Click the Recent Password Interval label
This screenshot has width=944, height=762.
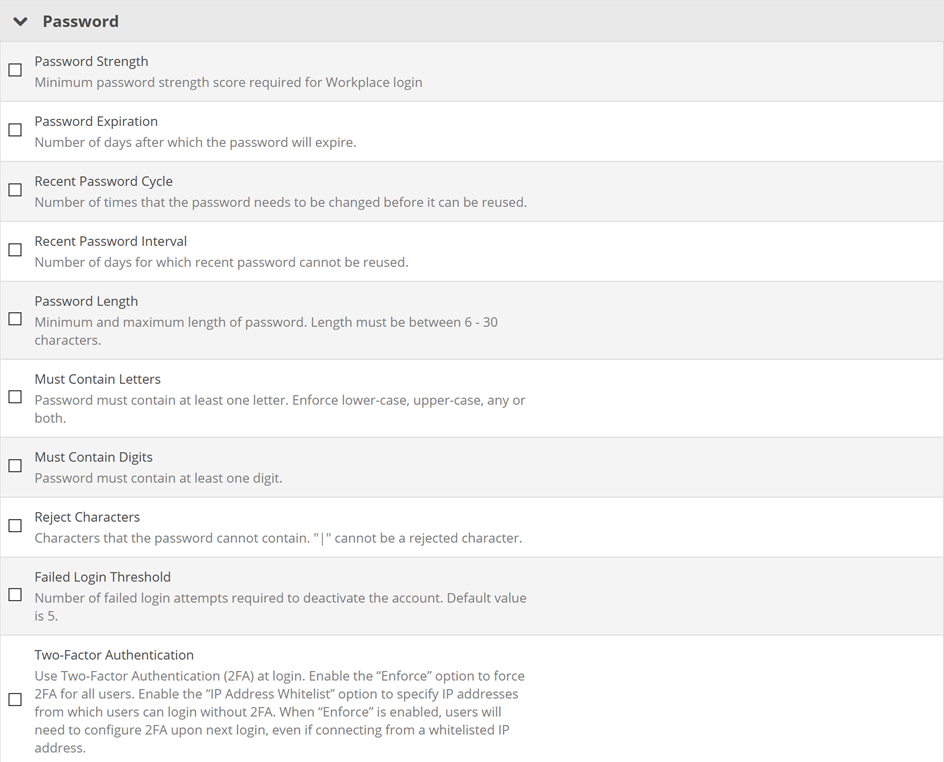tap(110, 241)
